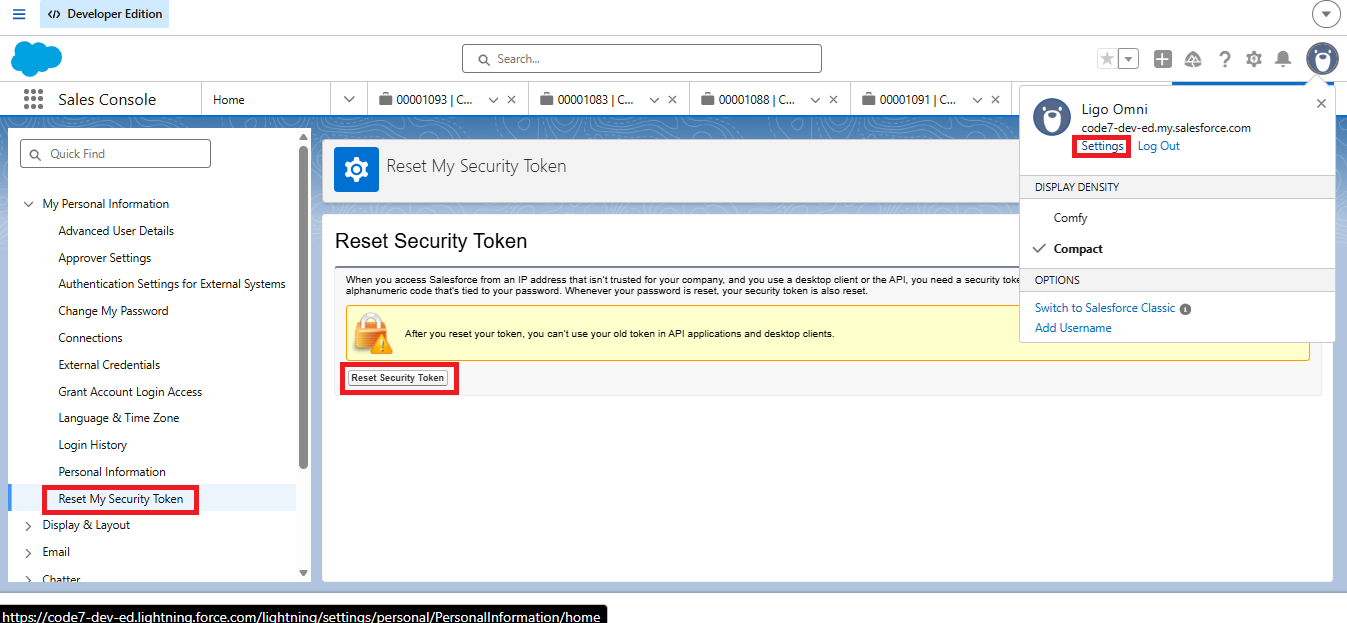Close the 00001093 case tab
Viewport: 1347px width, 623px height.
pos(512,100)
